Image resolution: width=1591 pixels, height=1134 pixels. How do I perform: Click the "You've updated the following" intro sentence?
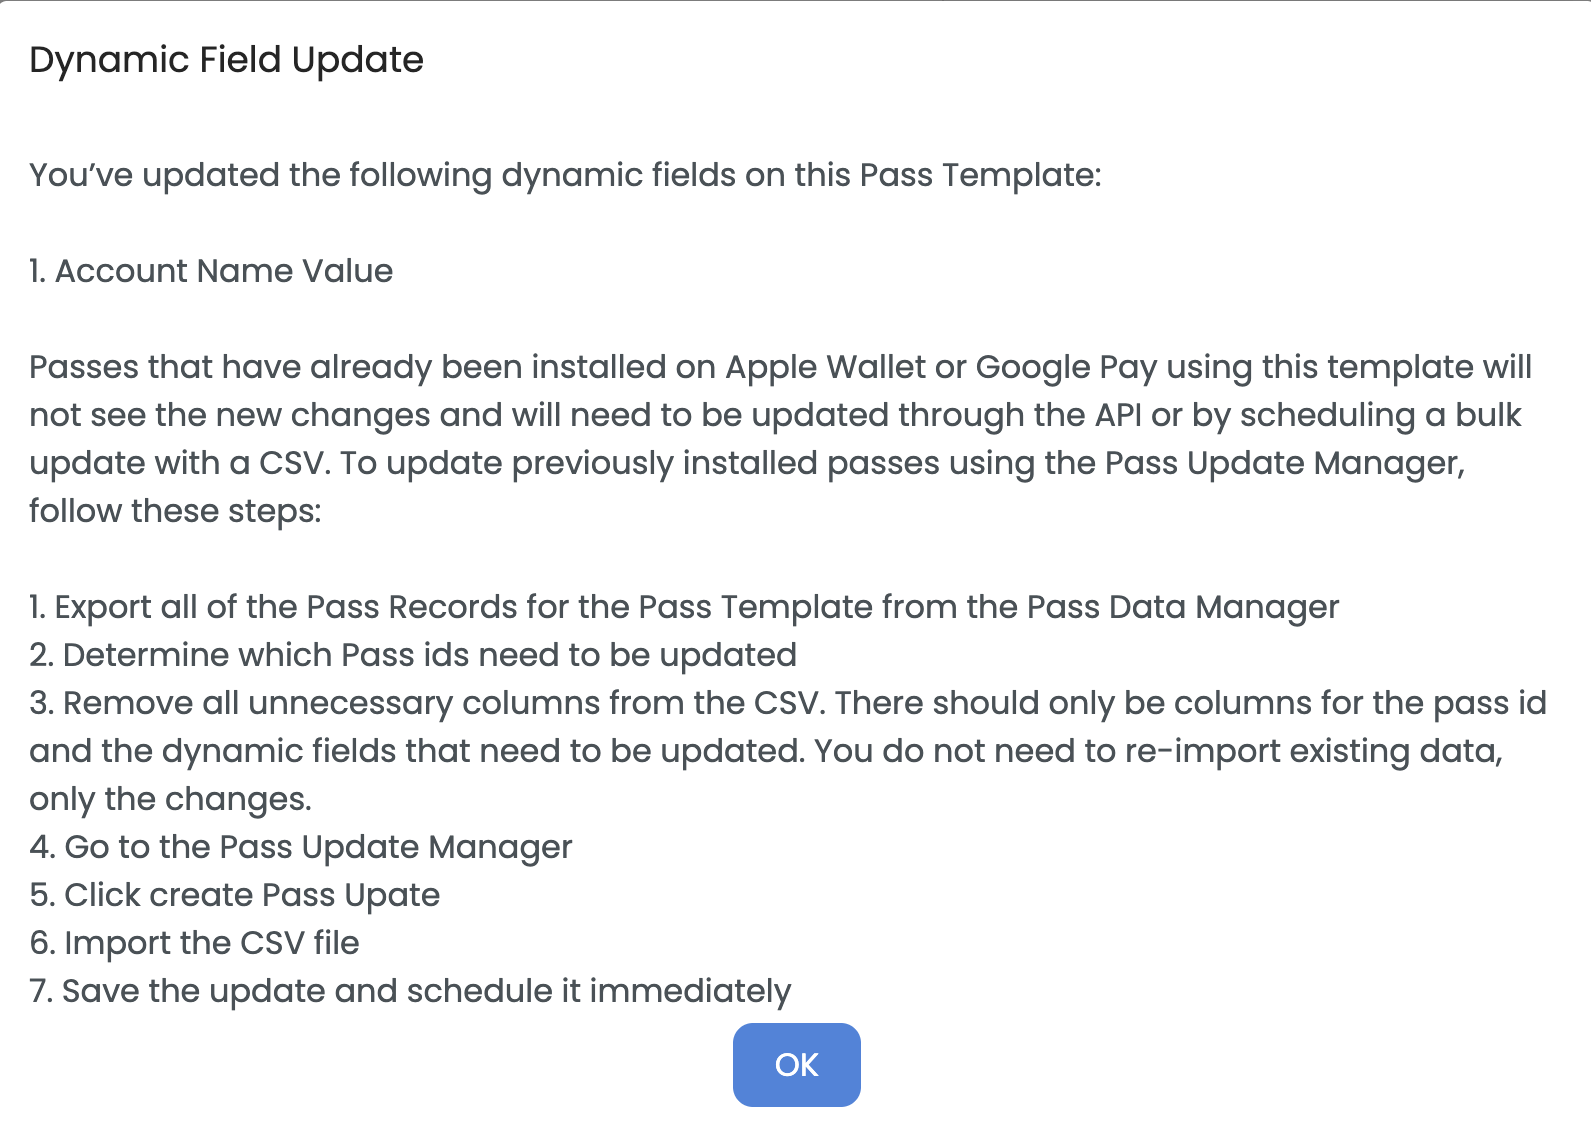coord(565,175)
